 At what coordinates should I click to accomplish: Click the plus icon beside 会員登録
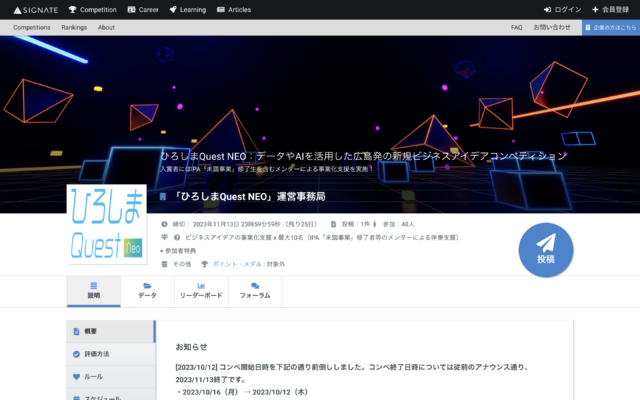(x=595, y=10)
